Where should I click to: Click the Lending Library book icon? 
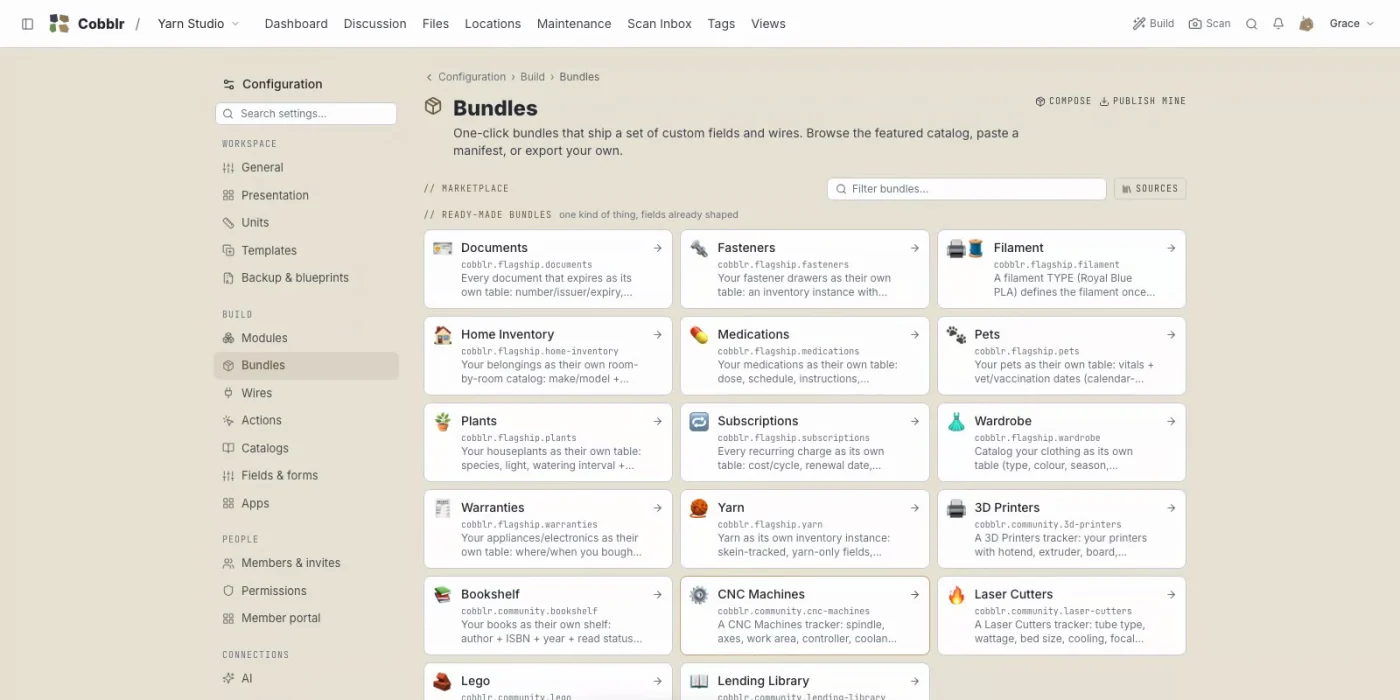click(x=699, y=682)
